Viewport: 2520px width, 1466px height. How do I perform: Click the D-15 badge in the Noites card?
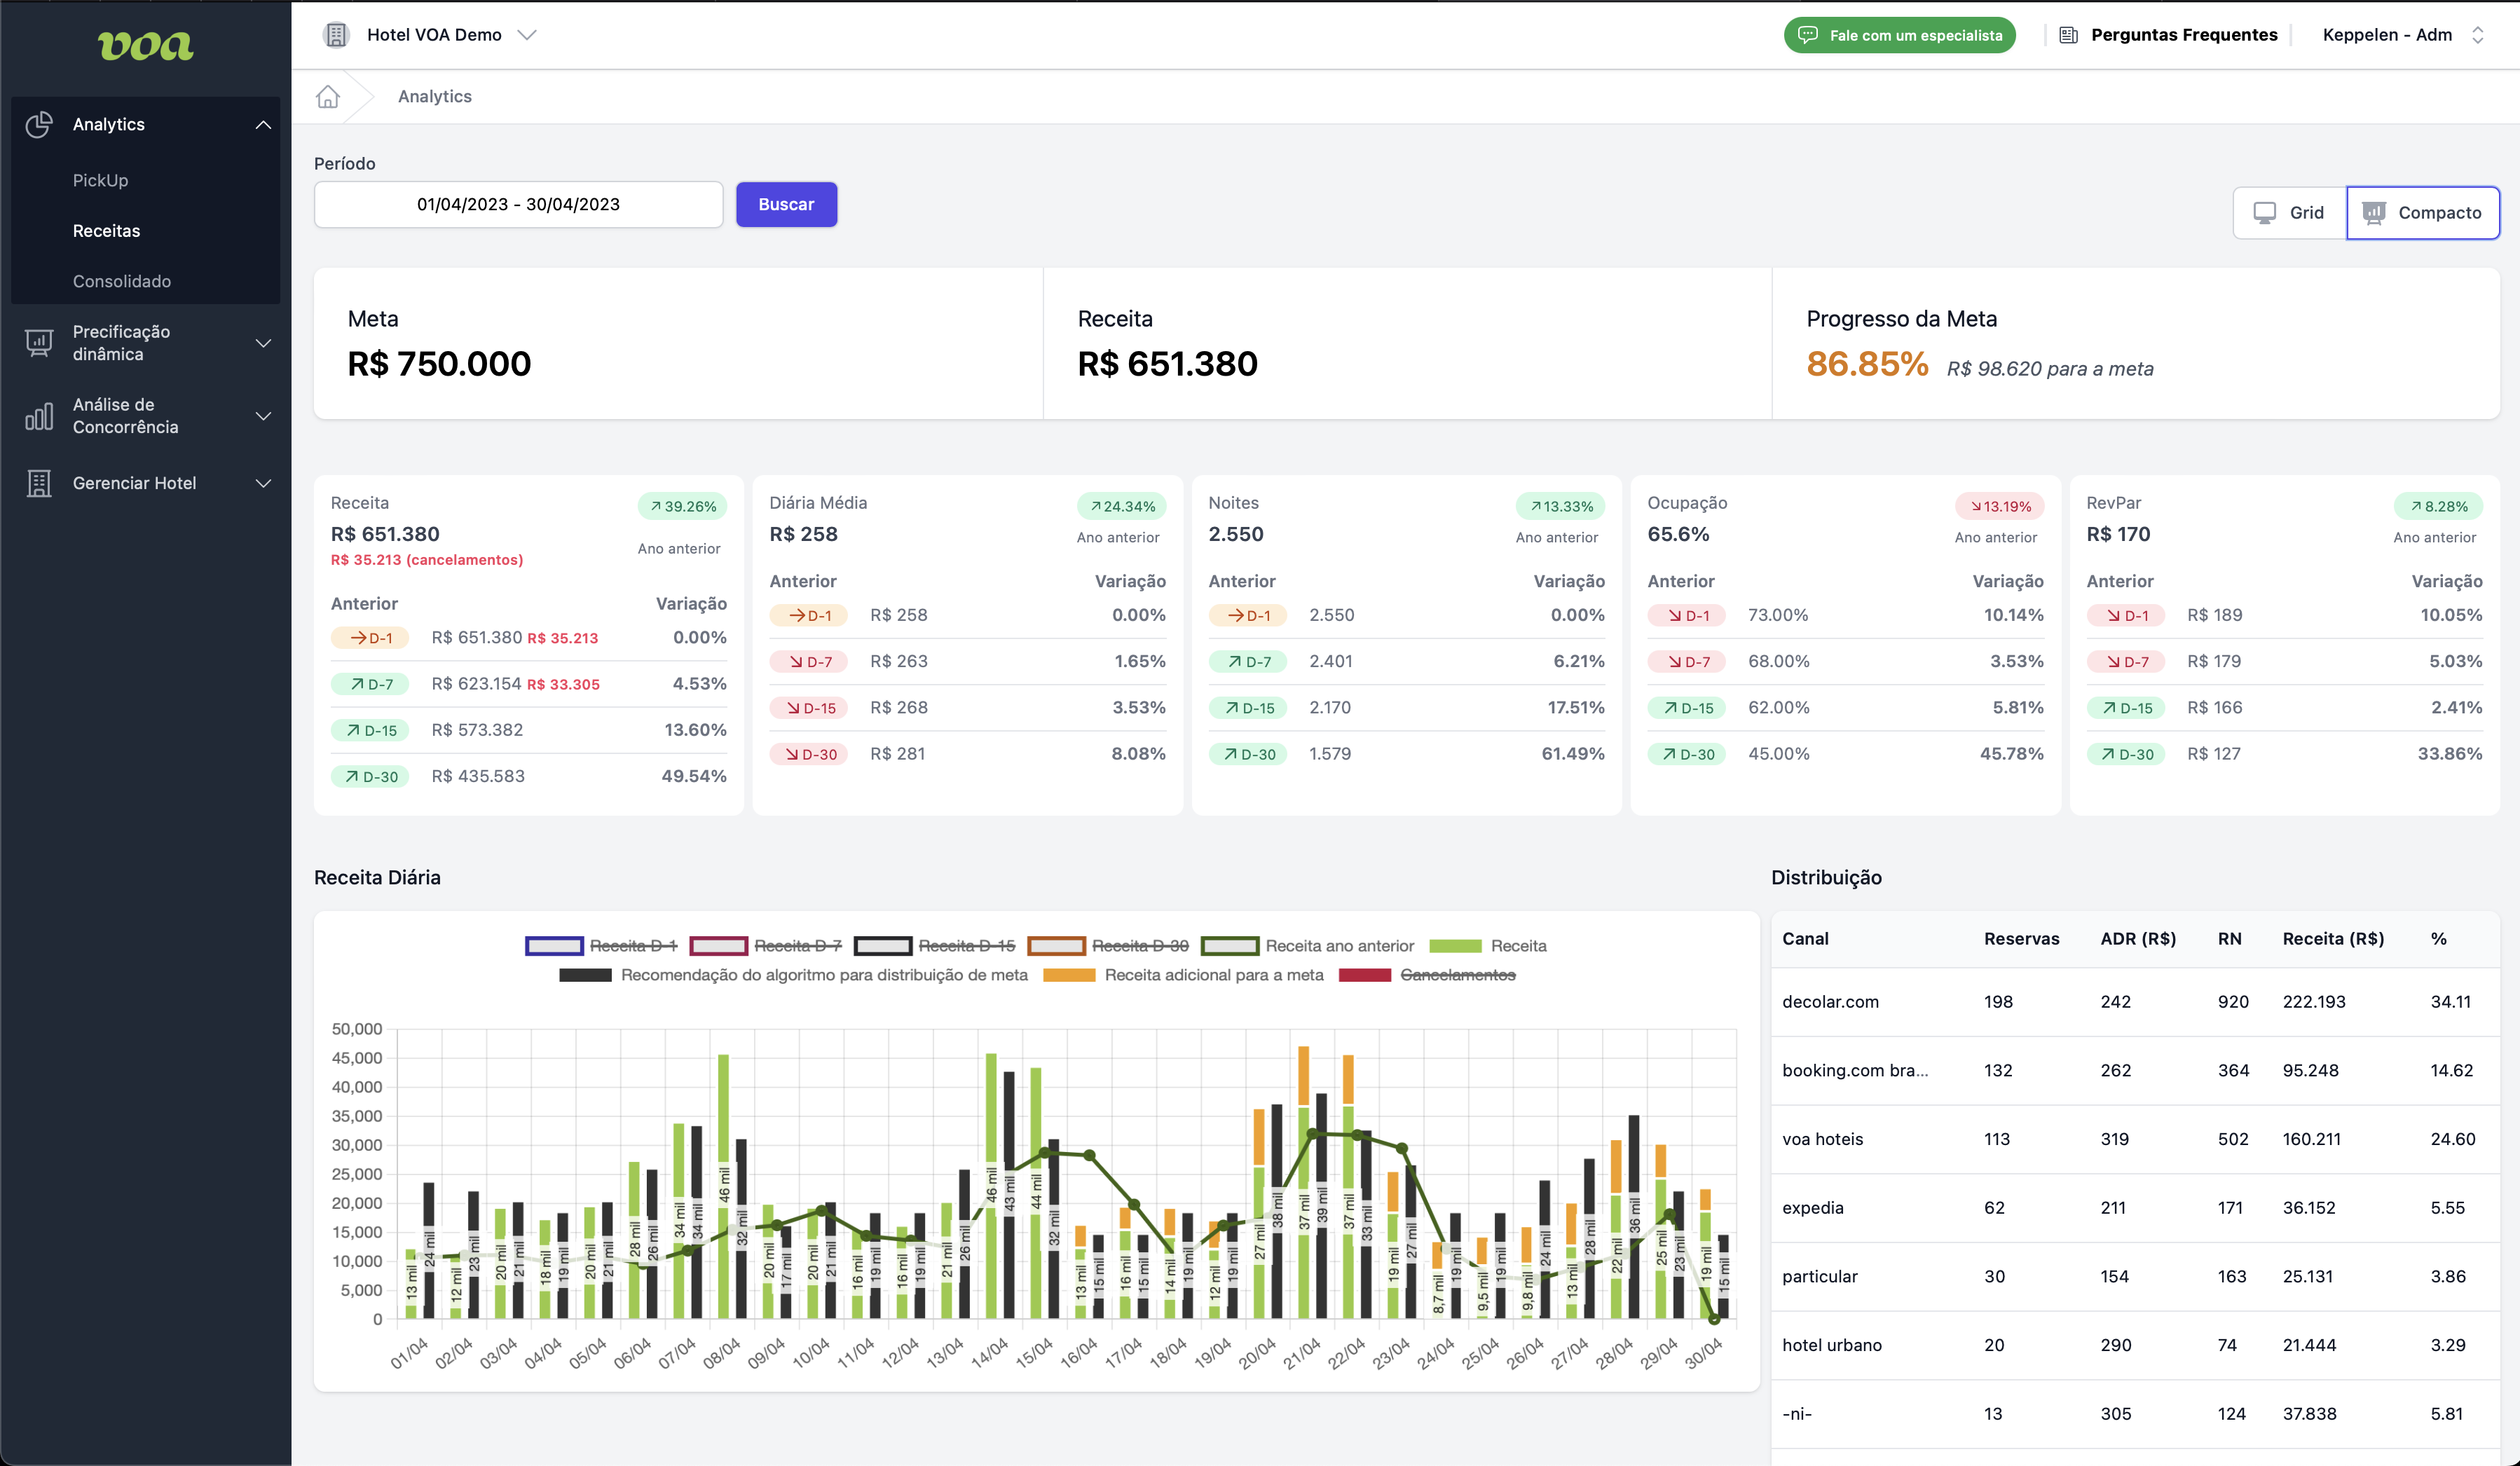tap(1248, 708)
